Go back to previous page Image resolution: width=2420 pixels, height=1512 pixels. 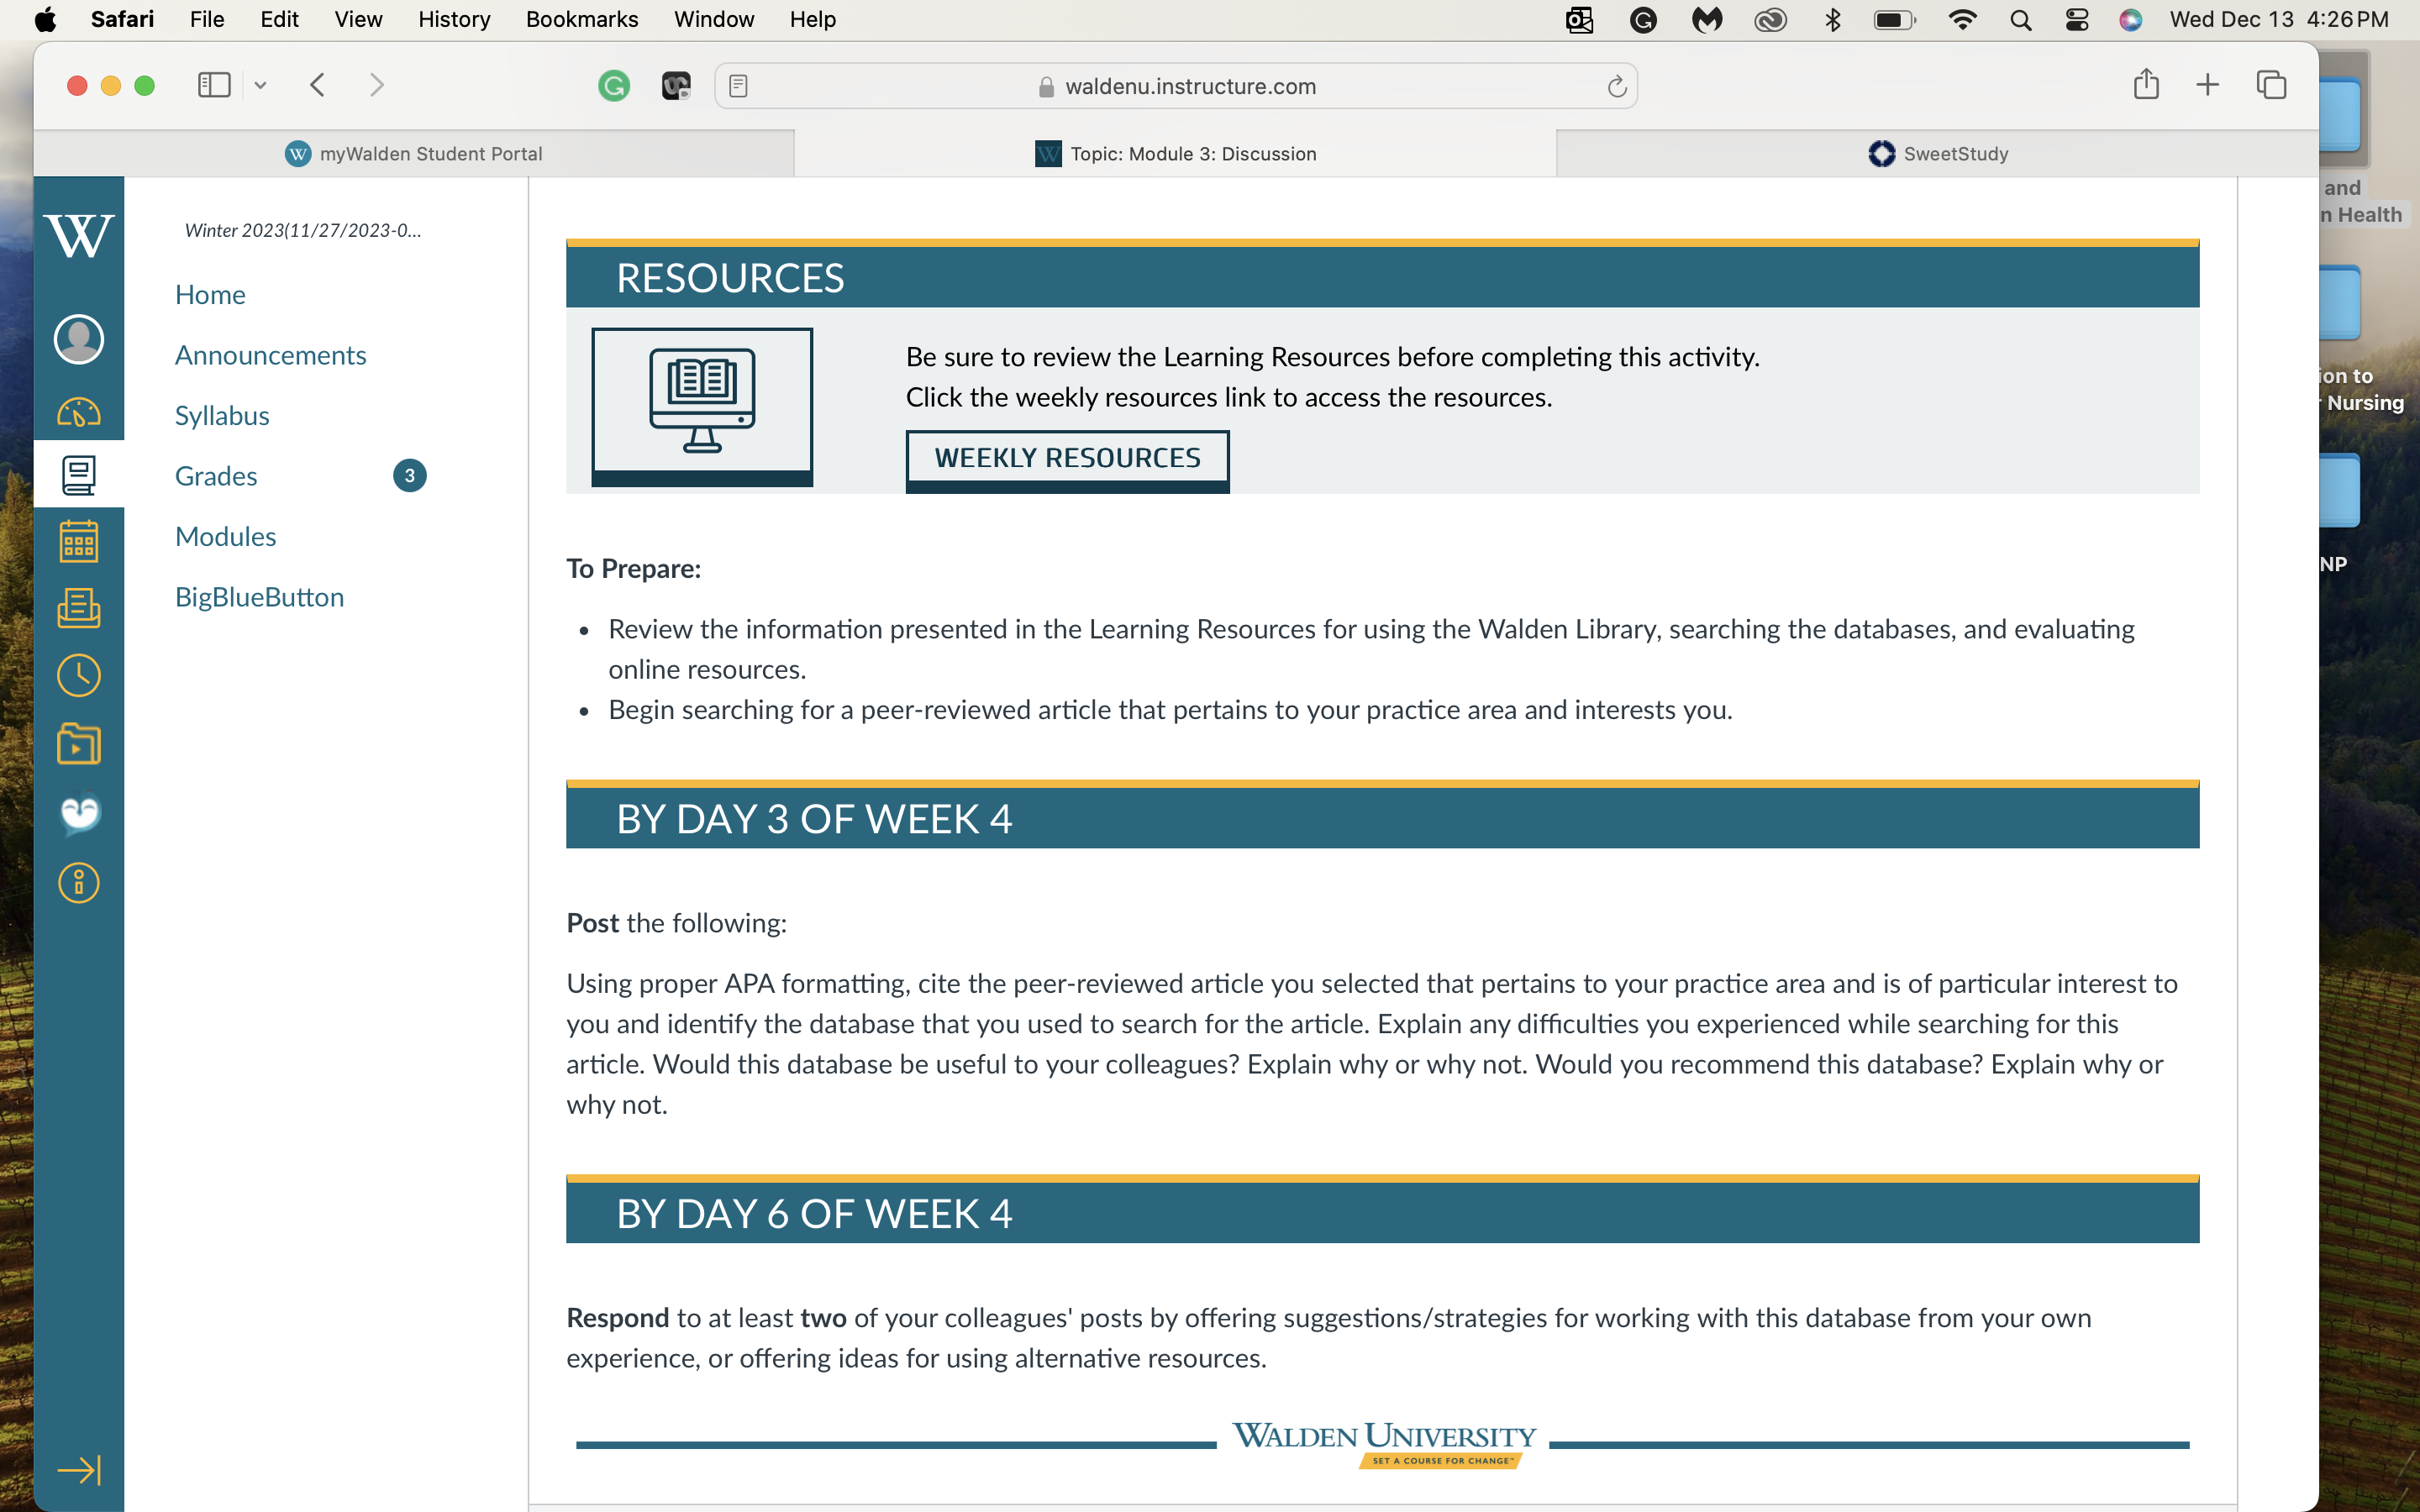pyautogui.click(x=317, y=85)
